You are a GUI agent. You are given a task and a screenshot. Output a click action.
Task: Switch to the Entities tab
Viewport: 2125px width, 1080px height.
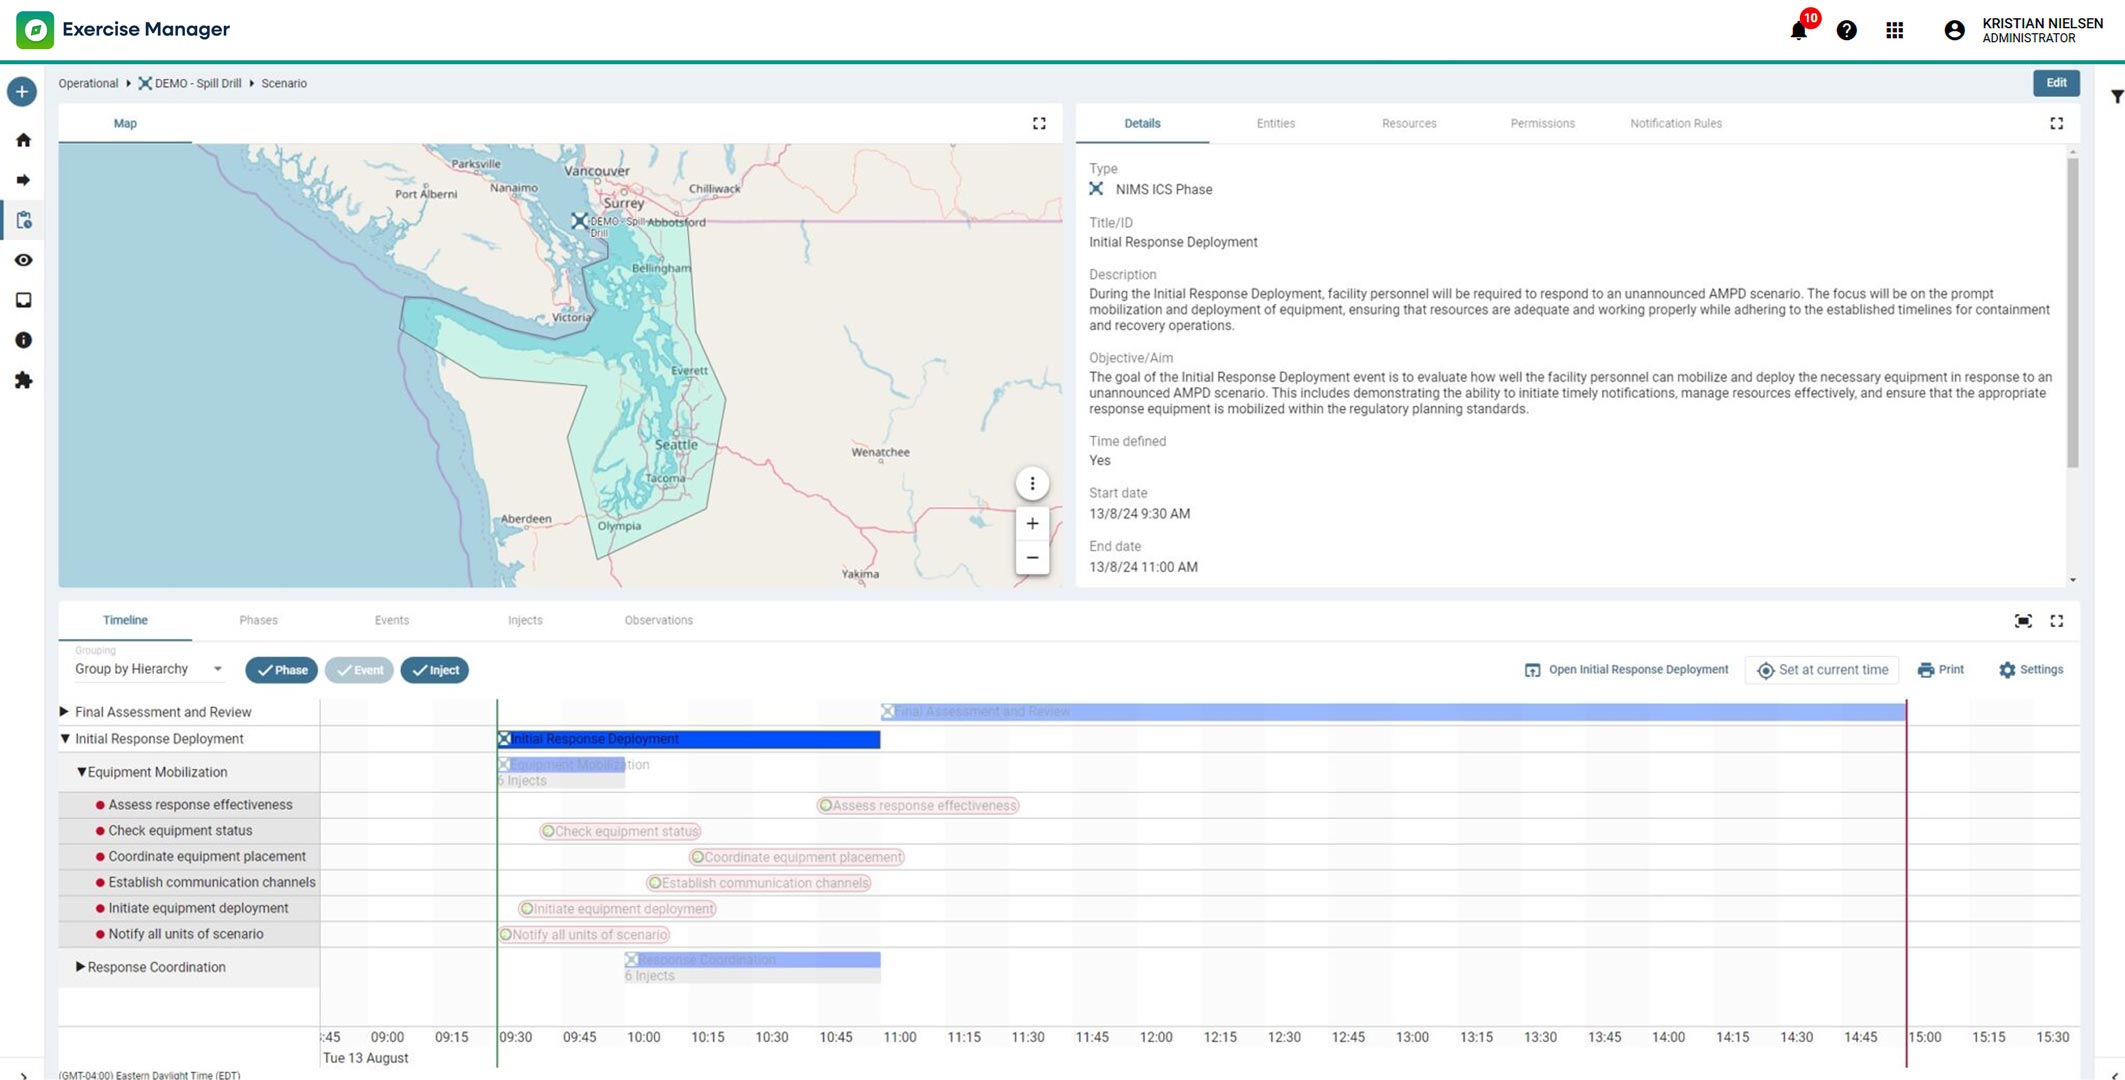pyautogui.click(x=1275, y=123)
